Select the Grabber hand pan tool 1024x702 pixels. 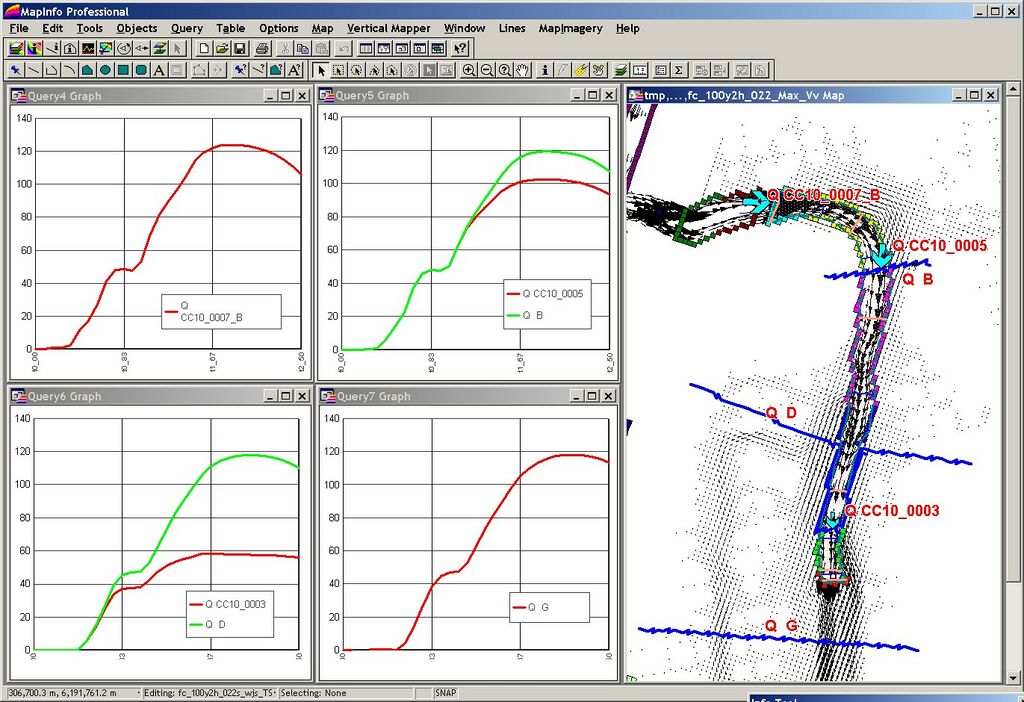[x=523, y=70]
